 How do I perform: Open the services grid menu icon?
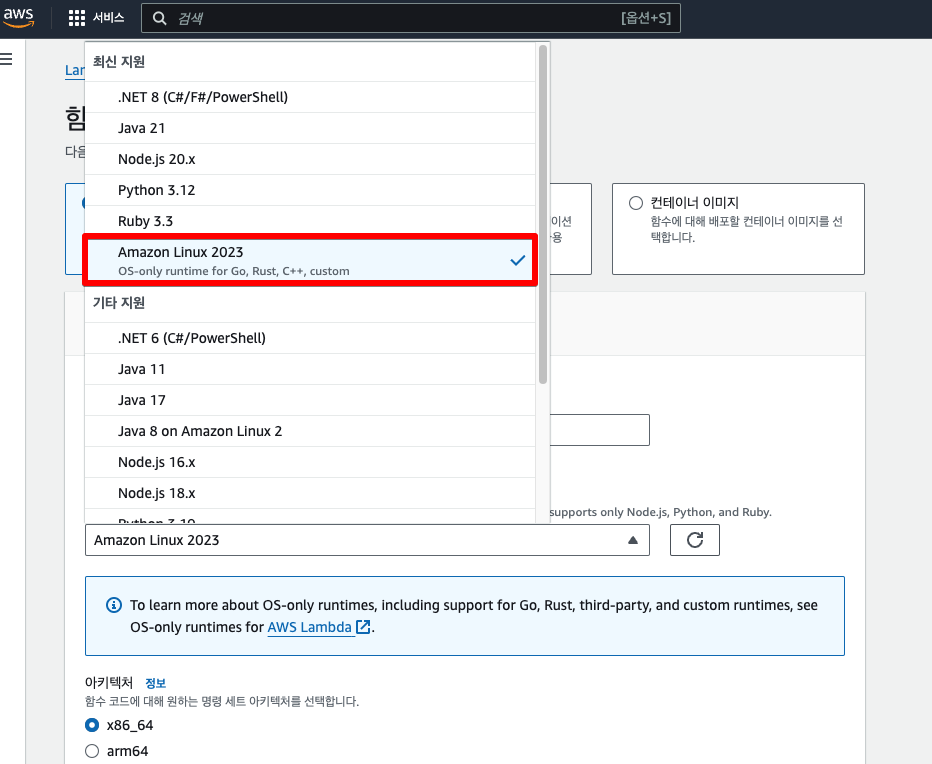[77, 18]
